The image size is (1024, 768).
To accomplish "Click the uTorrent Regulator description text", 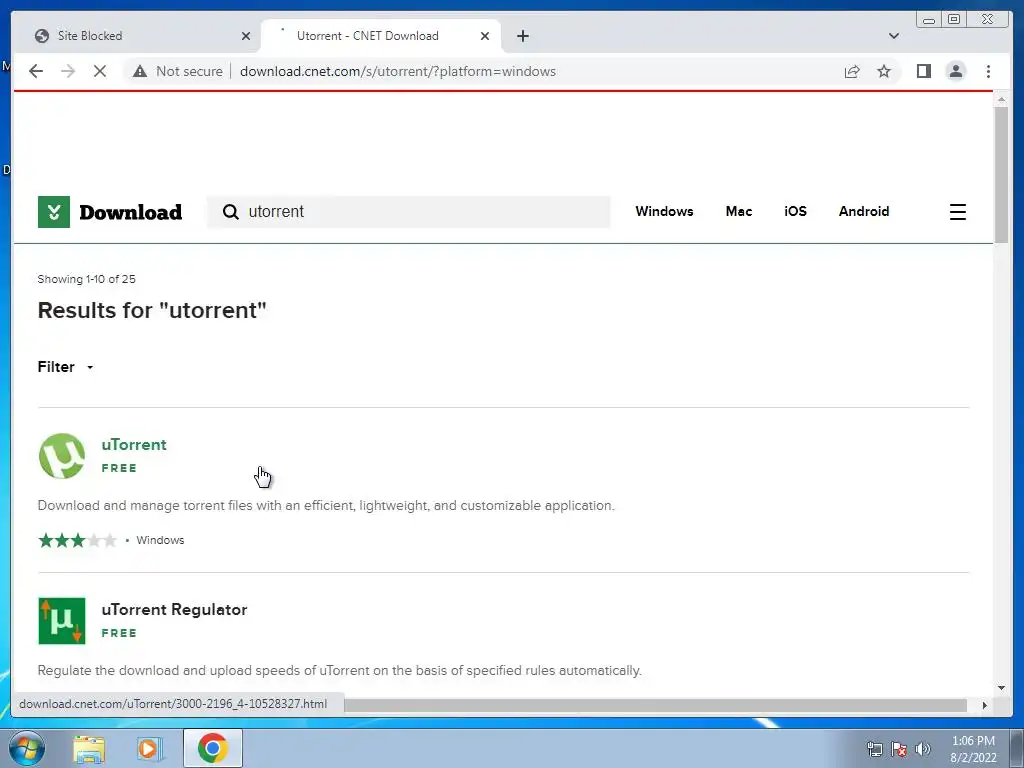I will pos(340,671).
